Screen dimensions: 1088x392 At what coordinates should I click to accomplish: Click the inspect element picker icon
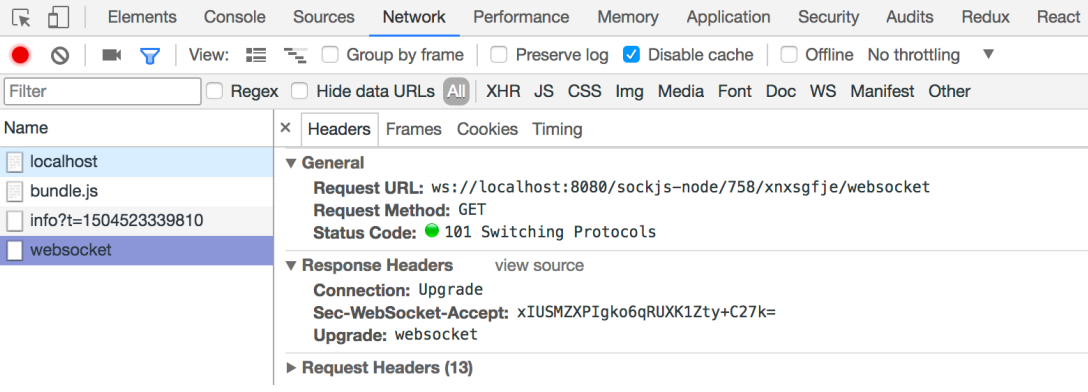[22, 17]
